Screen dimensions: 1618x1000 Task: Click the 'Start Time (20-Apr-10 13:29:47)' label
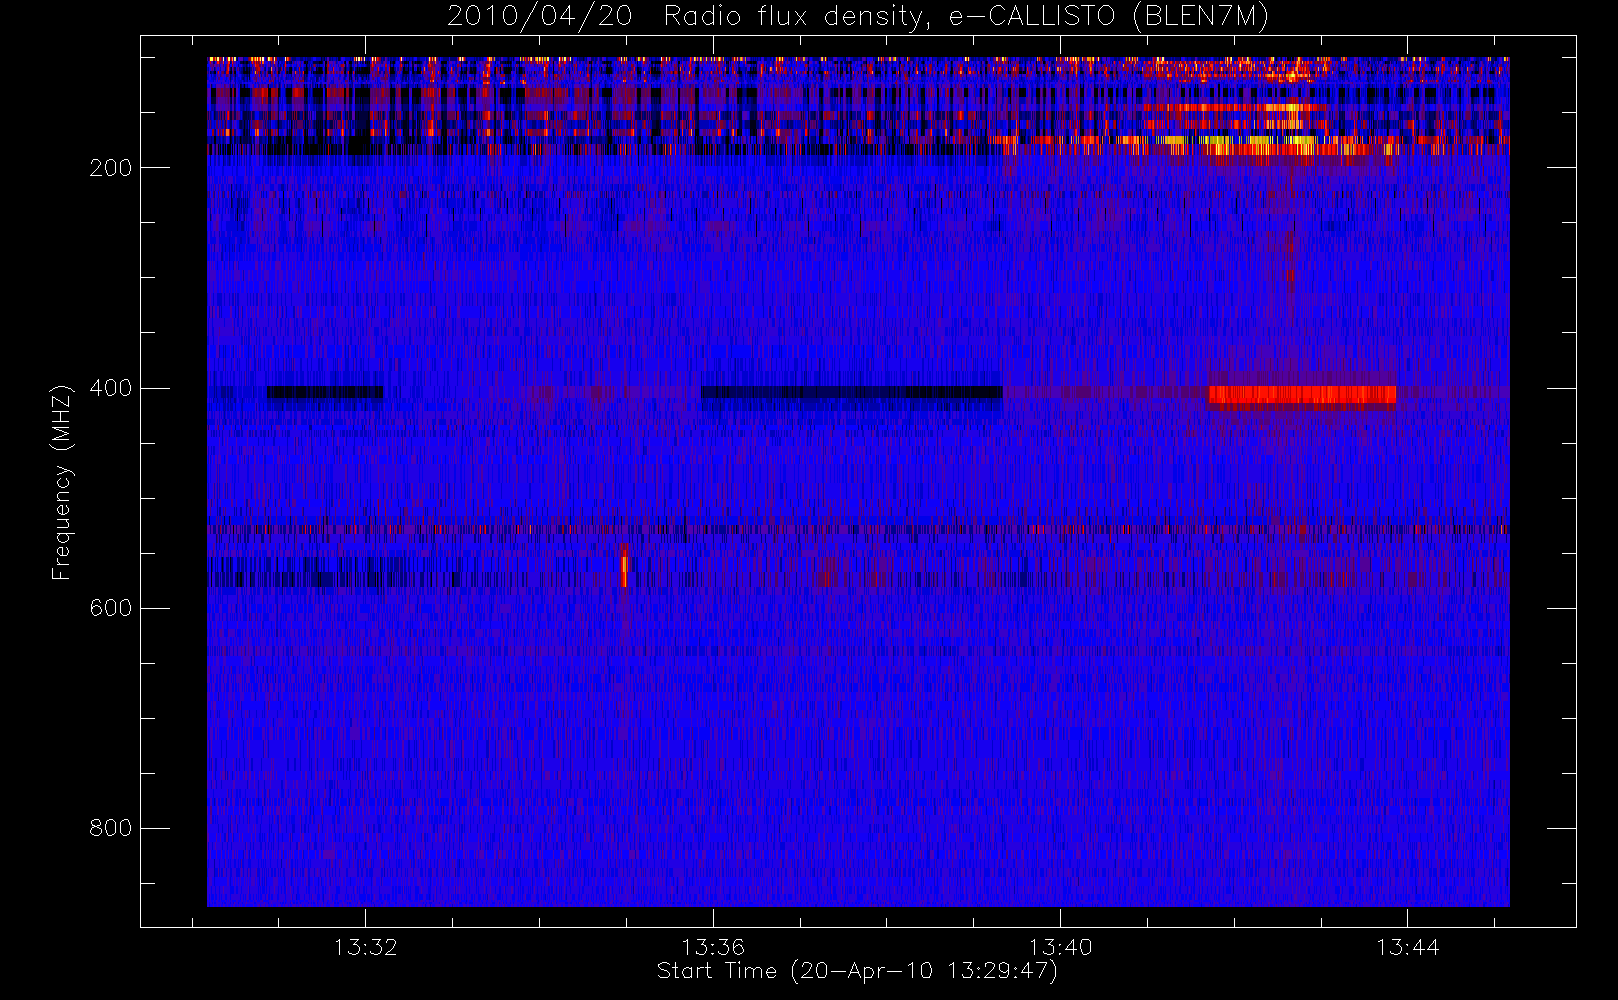coord(857,971)
